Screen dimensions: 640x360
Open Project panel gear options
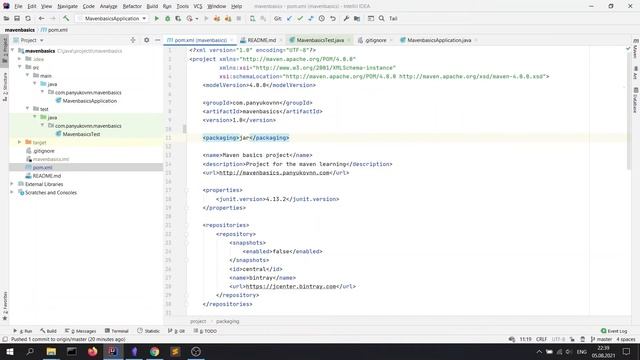pyautogui.click(x=147, y=40)
